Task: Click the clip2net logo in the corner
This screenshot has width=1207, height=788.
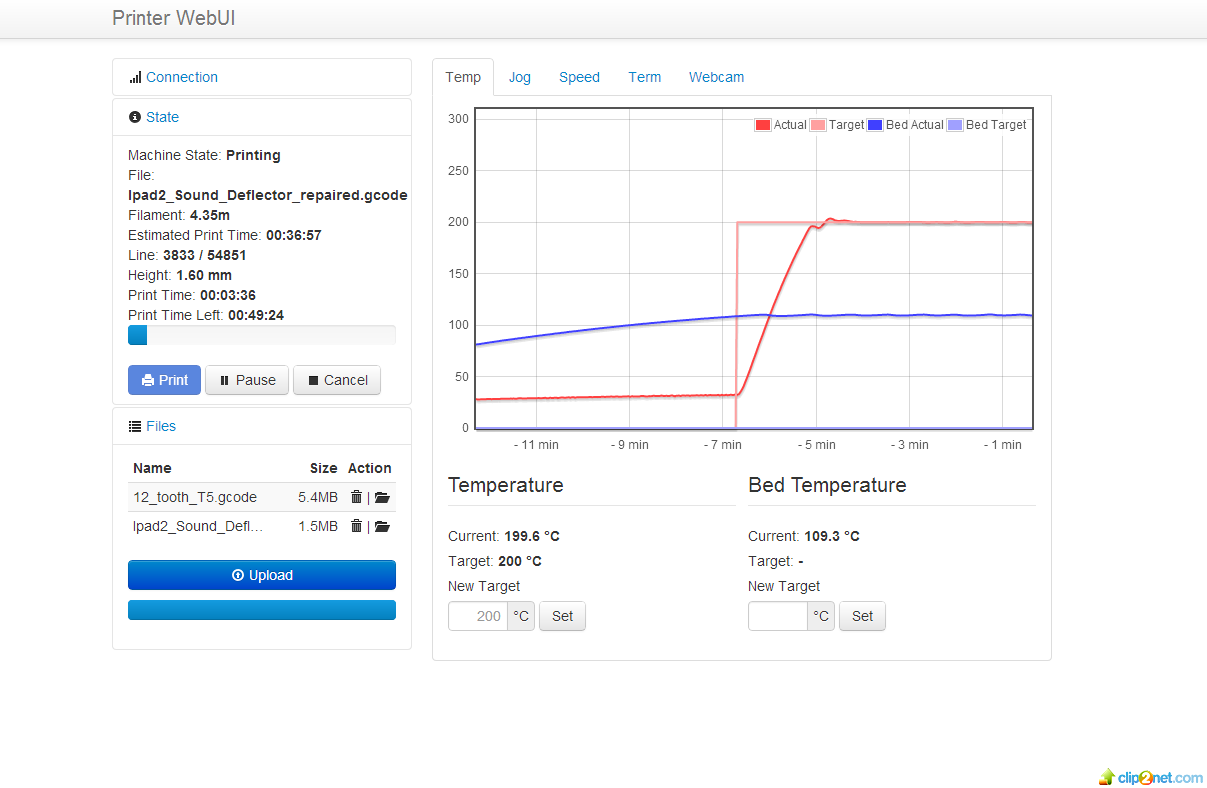Action: [1151, 777]
